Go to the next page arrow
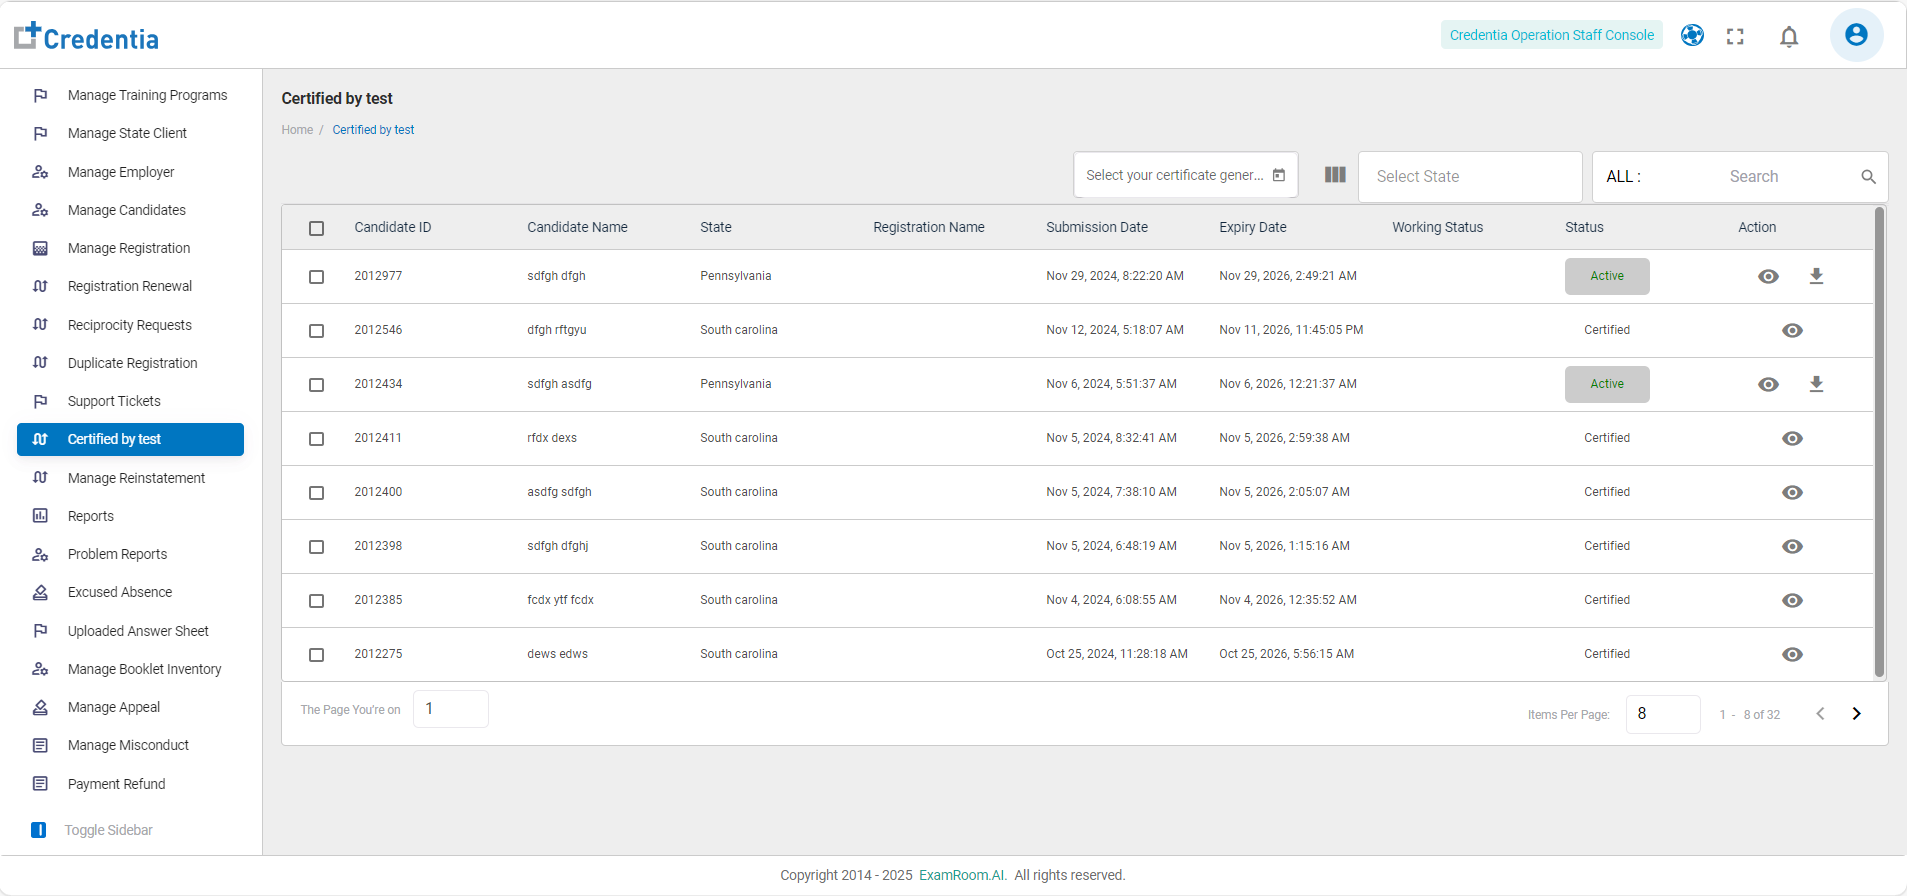 [1856, 714]
